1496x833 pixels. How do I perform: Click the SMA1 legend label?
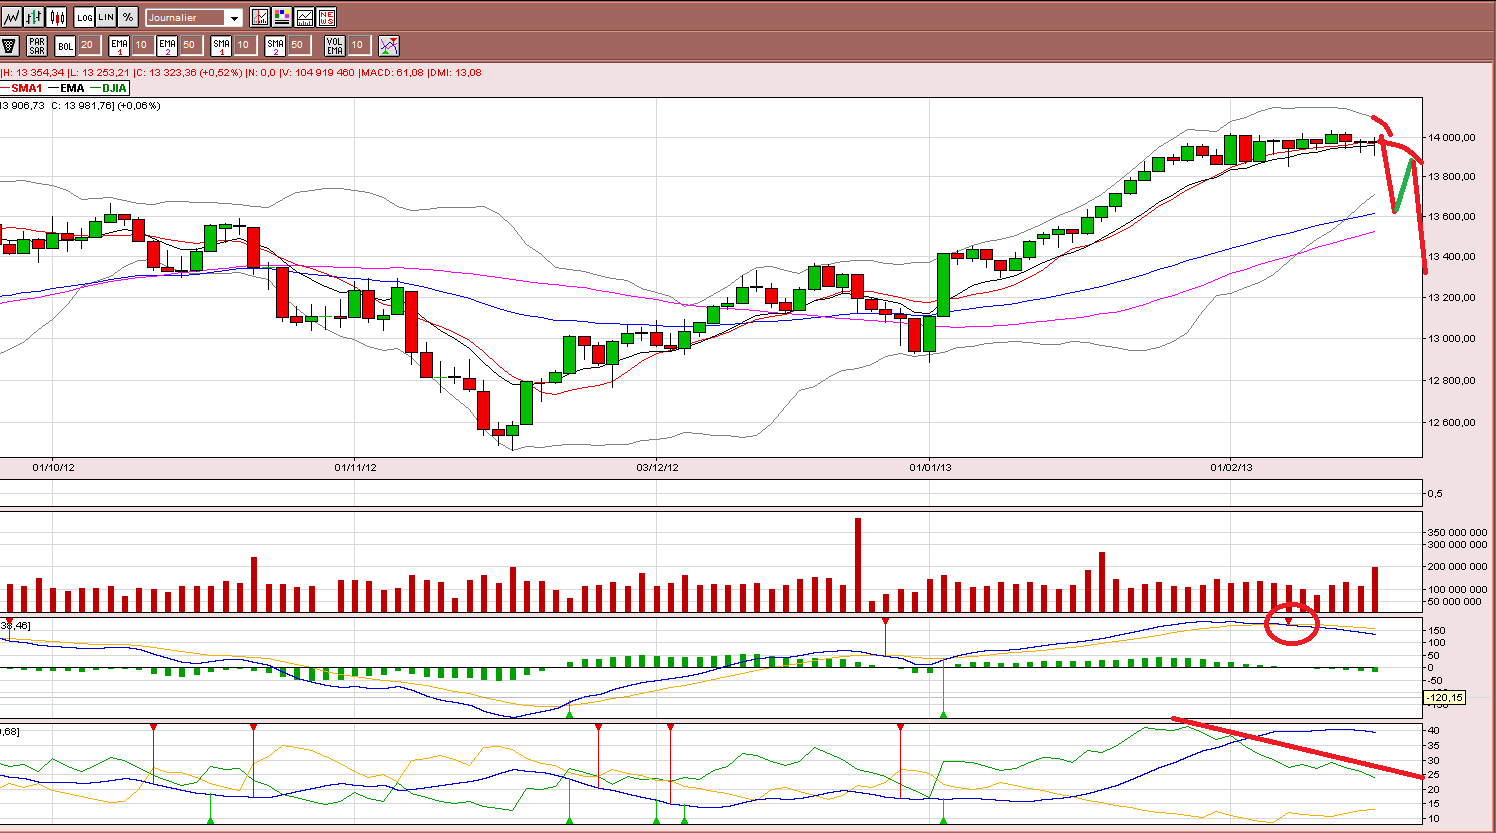coord(27,88)
